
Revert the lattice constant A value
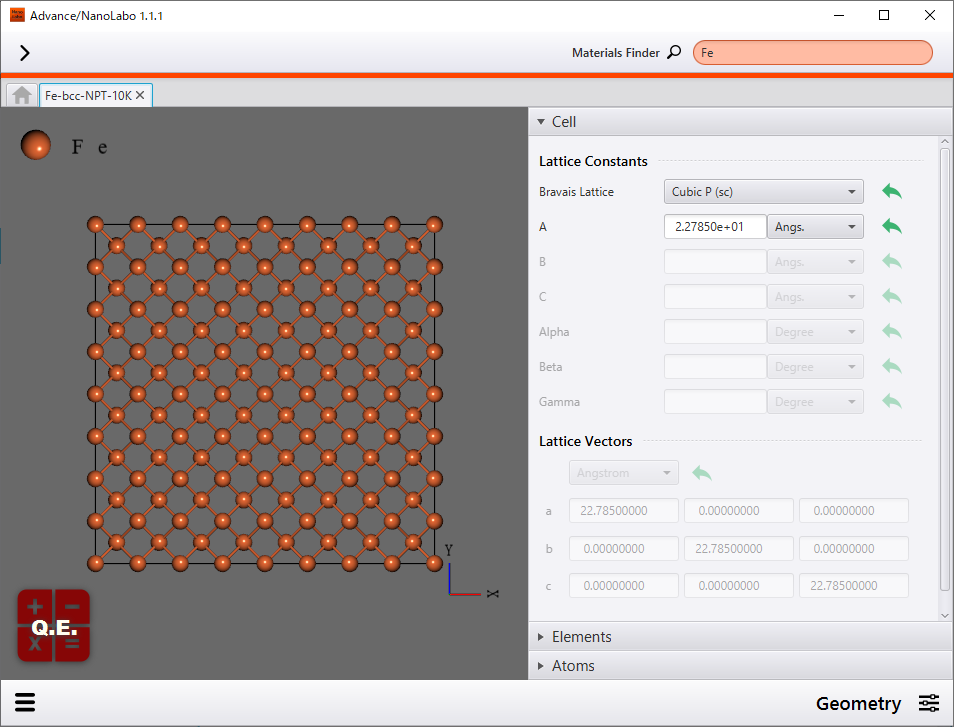pyautogui.click(x=892, y=227)
